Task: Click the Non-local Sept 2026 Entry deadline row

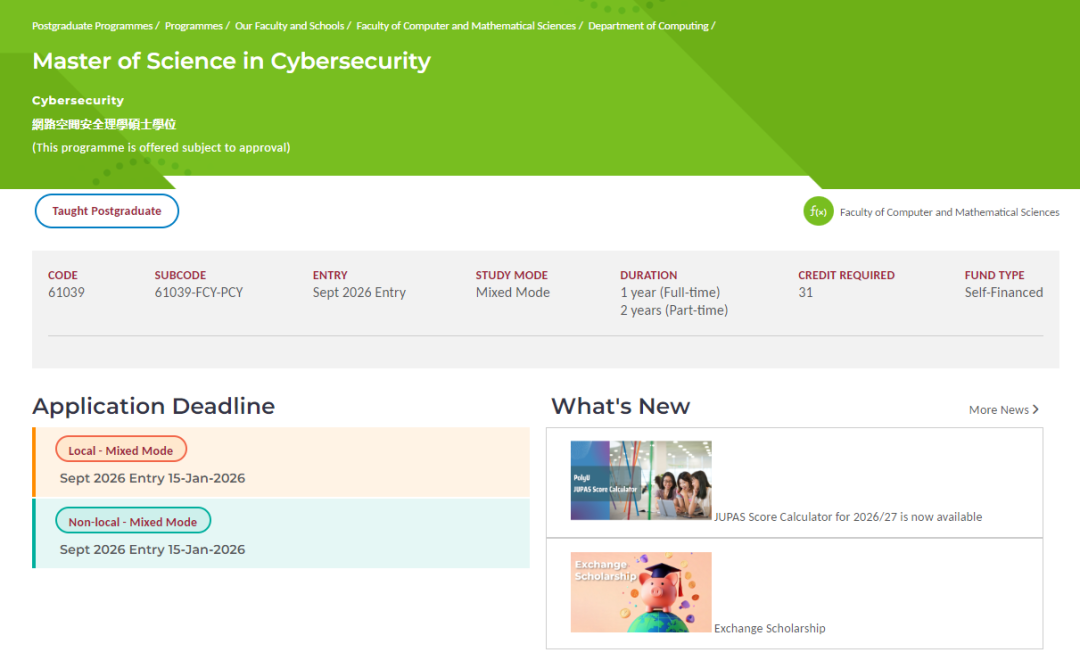Action: coord(152,549)
